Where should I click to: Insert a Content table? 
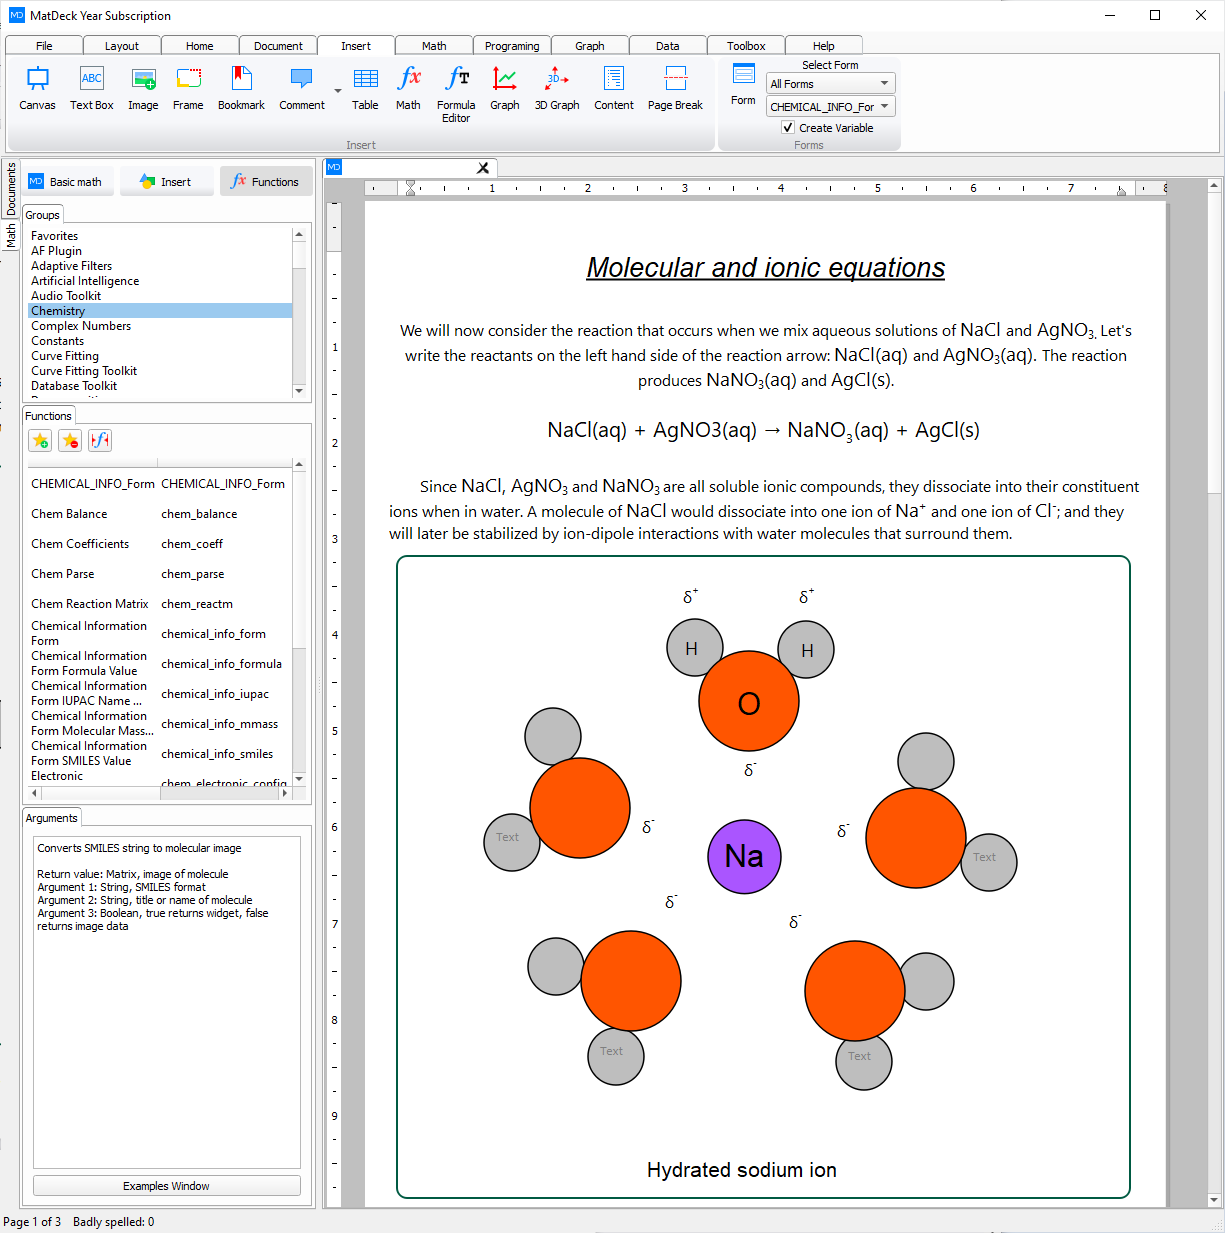tap(613, 88)
